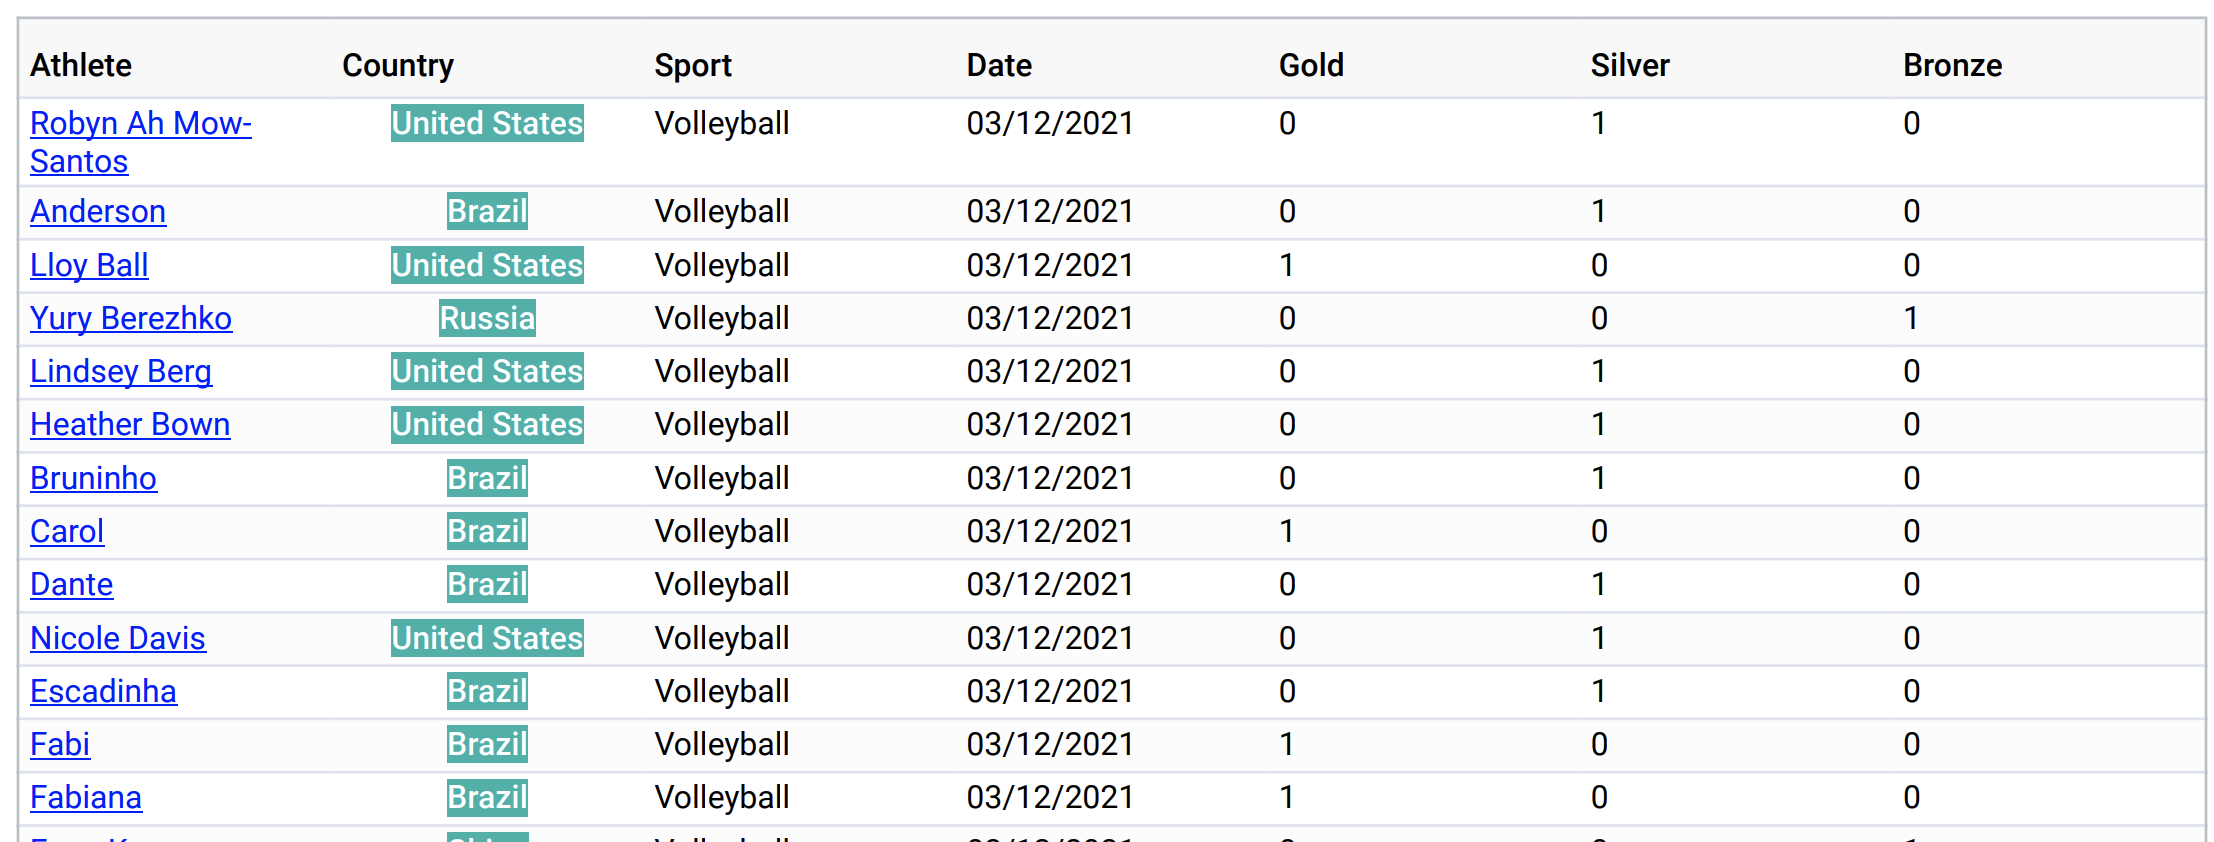The image size is (2214, 842).
Task: Open the Fabi athlete link
Action: click(x=60, y=744)
